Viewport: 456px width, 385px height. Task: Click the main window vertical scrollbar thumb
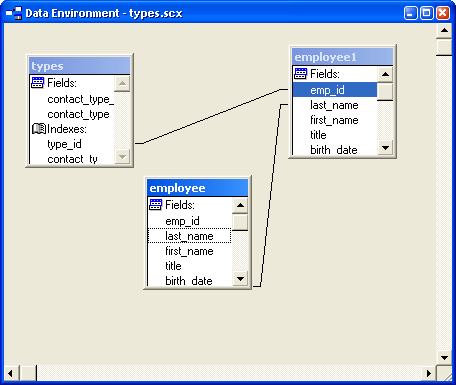click(444, 47)
